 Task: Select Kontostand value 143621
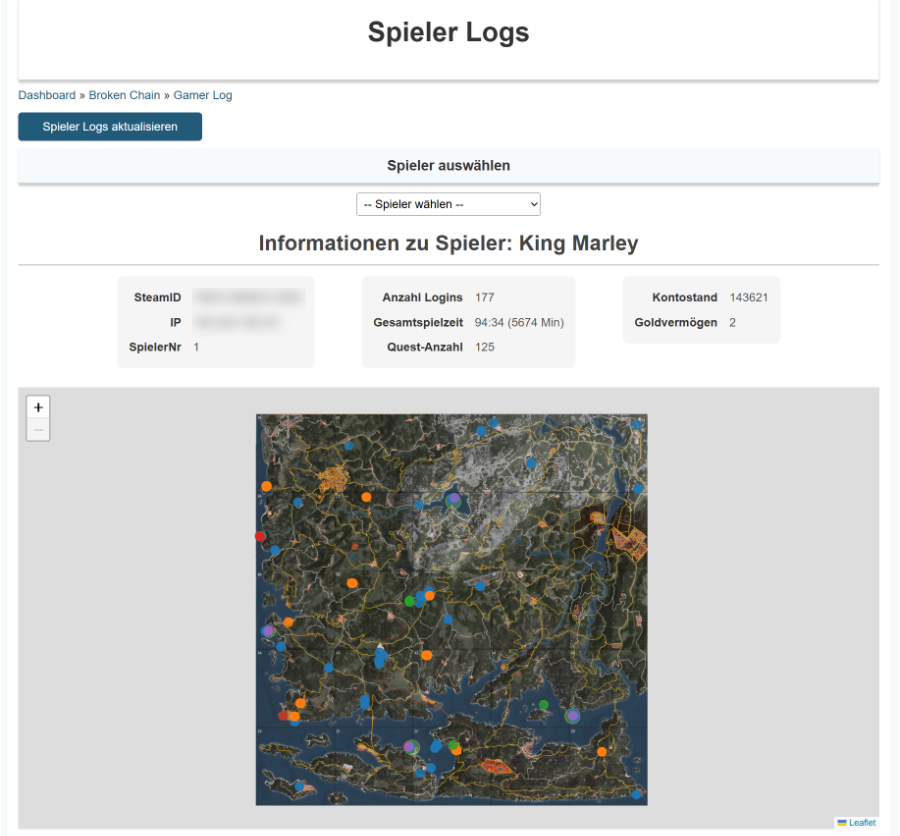tap(748, 297)
